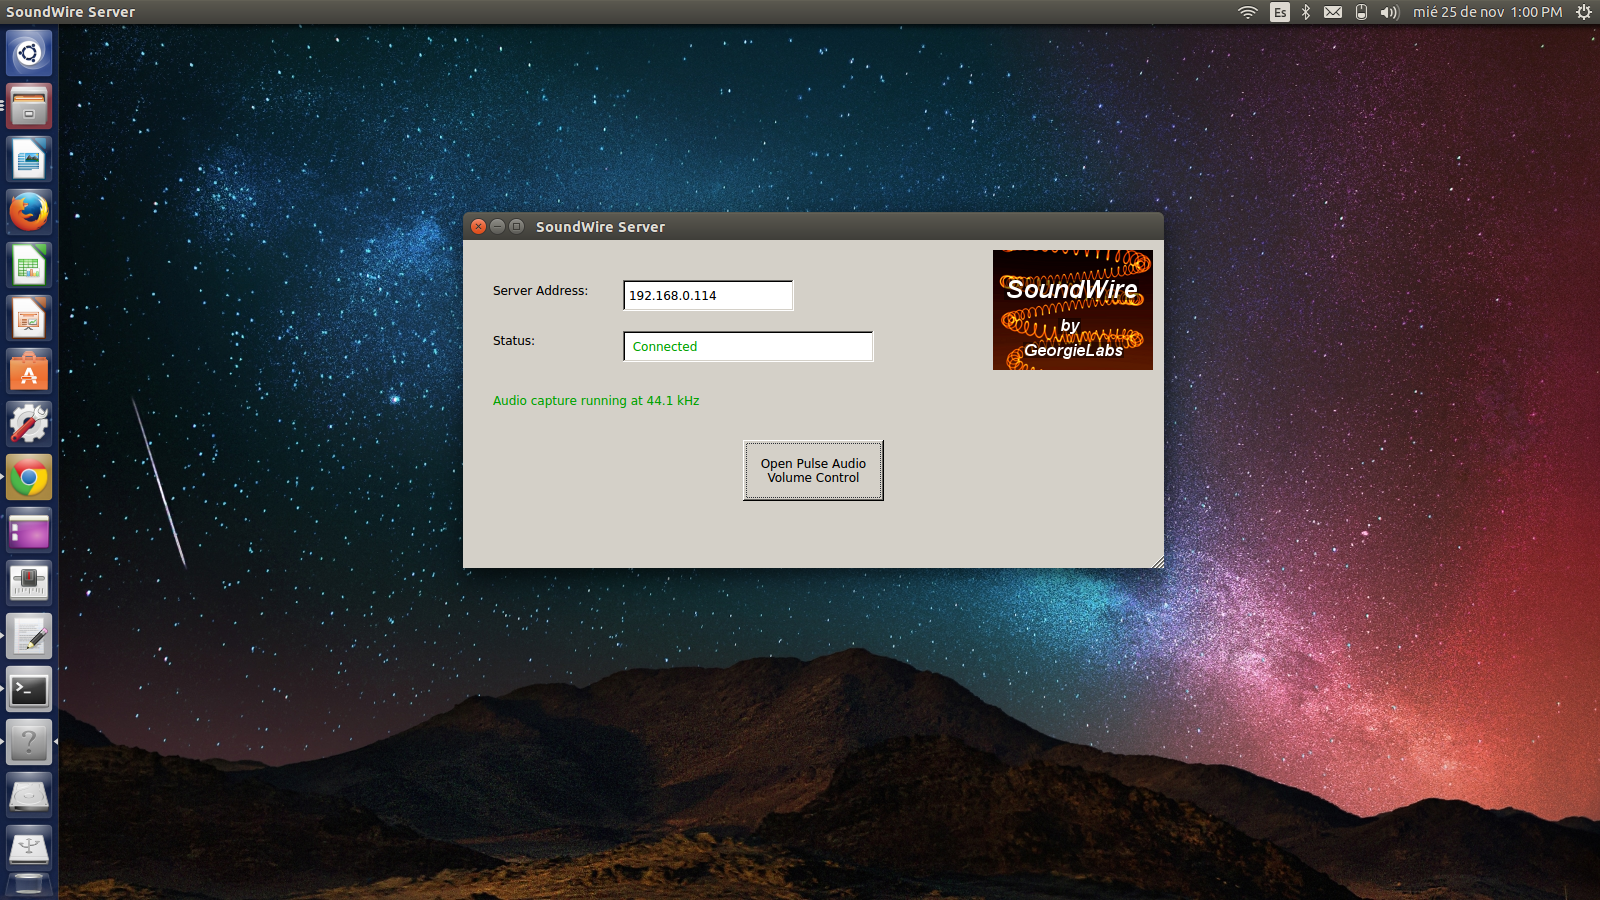
Task: Open System Settings from the launcher
Action: [x=29, y=424]
